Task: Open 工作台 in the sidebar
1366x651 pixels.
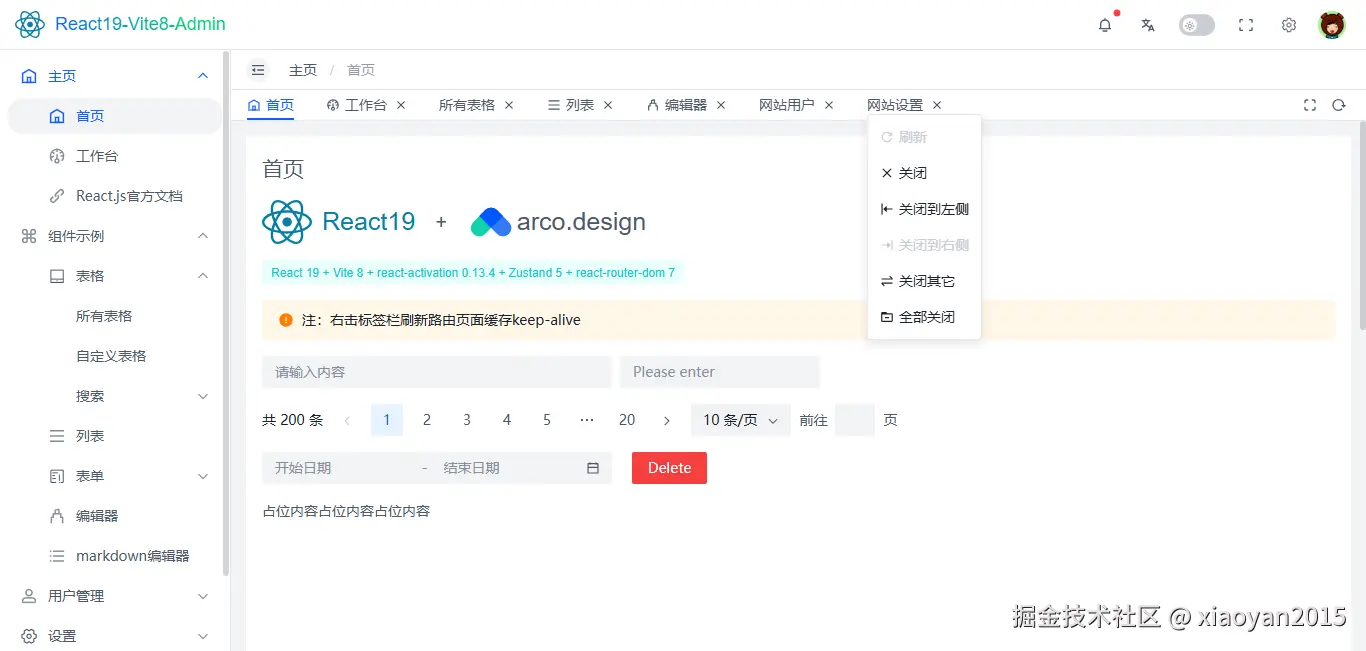Action: pos(115,156)
